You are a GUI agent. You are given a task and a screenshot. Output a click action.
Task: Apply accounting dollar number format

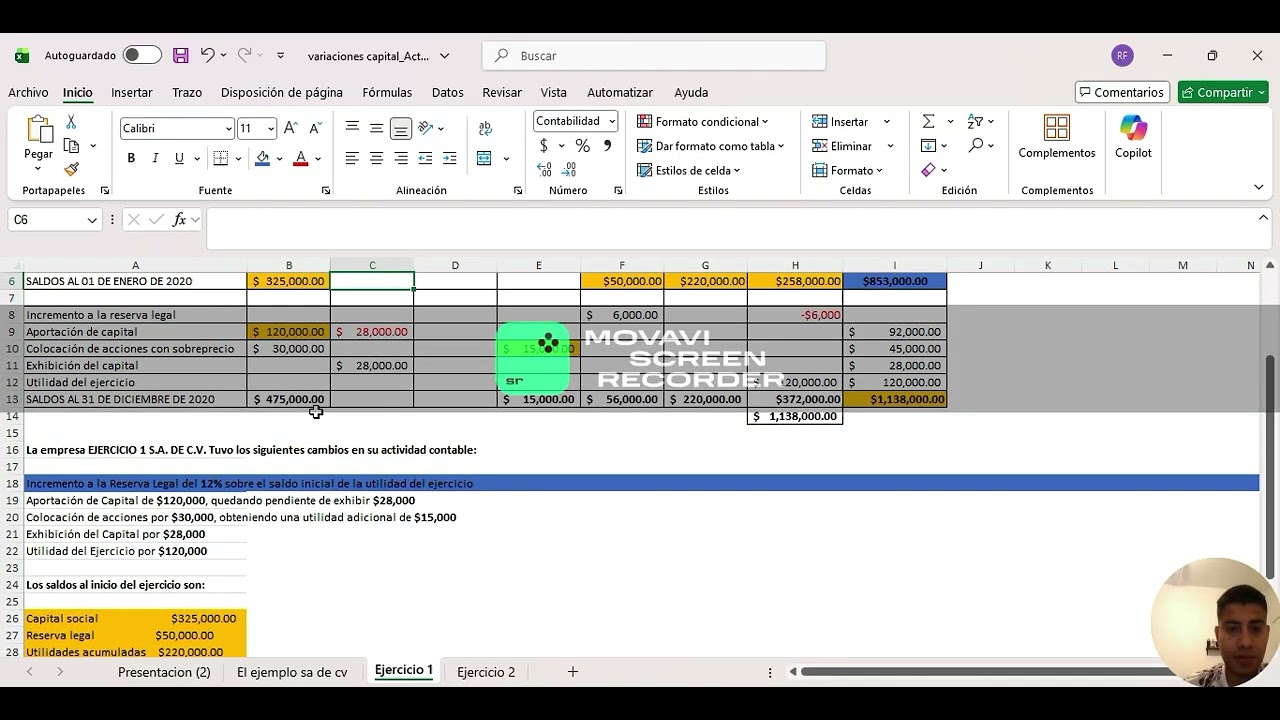544,146
